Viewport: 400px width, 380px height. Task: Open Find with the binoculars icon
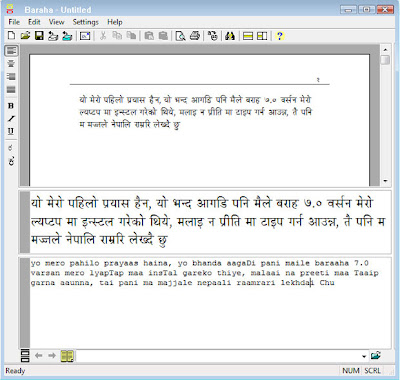230,36
